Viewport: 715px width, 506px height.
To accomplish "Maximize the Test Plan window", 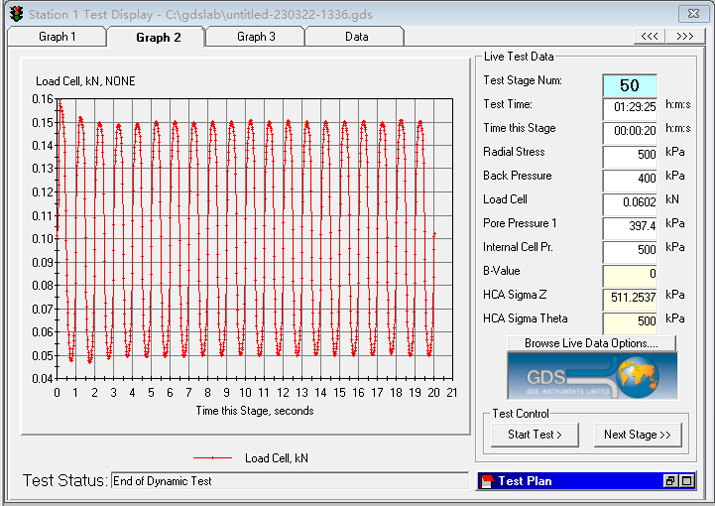I will 686,481.
